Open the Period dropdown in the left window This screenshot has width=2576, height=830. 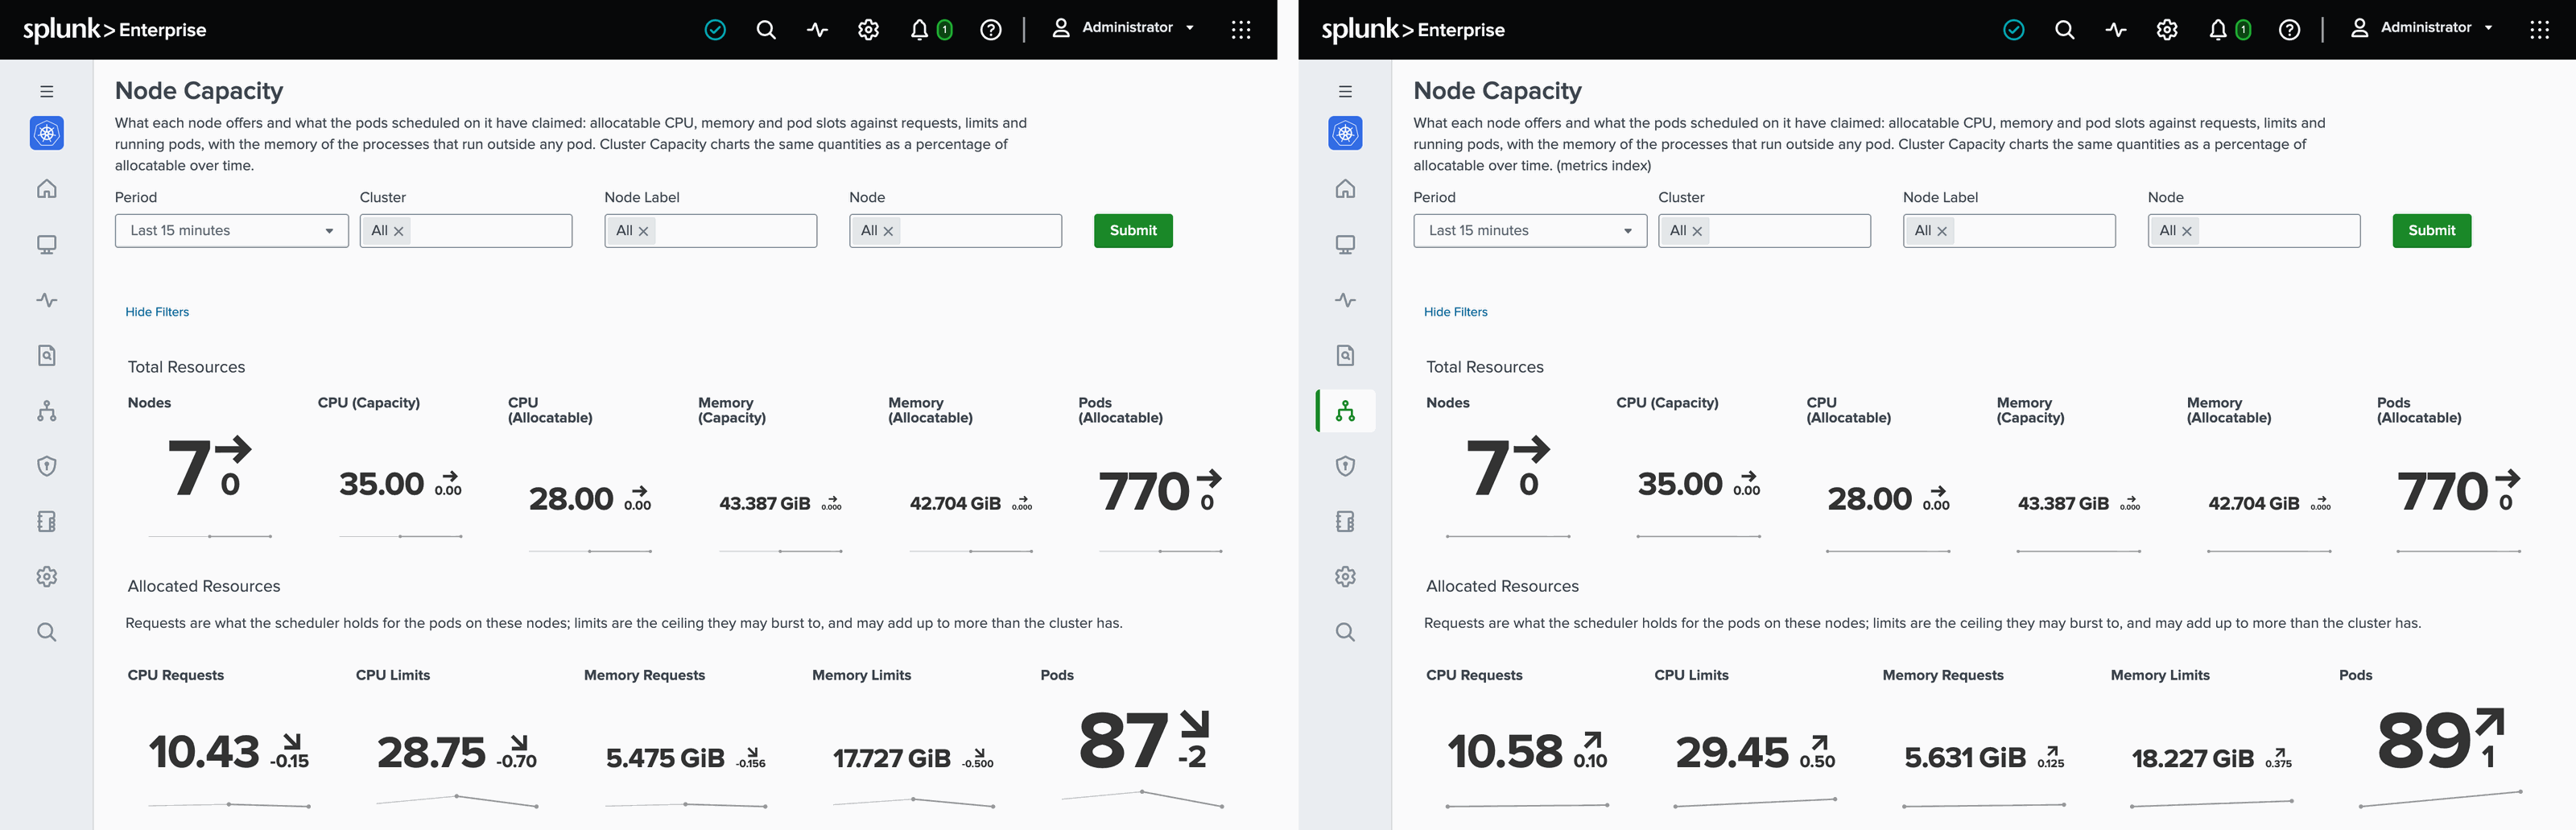(232, 231)
